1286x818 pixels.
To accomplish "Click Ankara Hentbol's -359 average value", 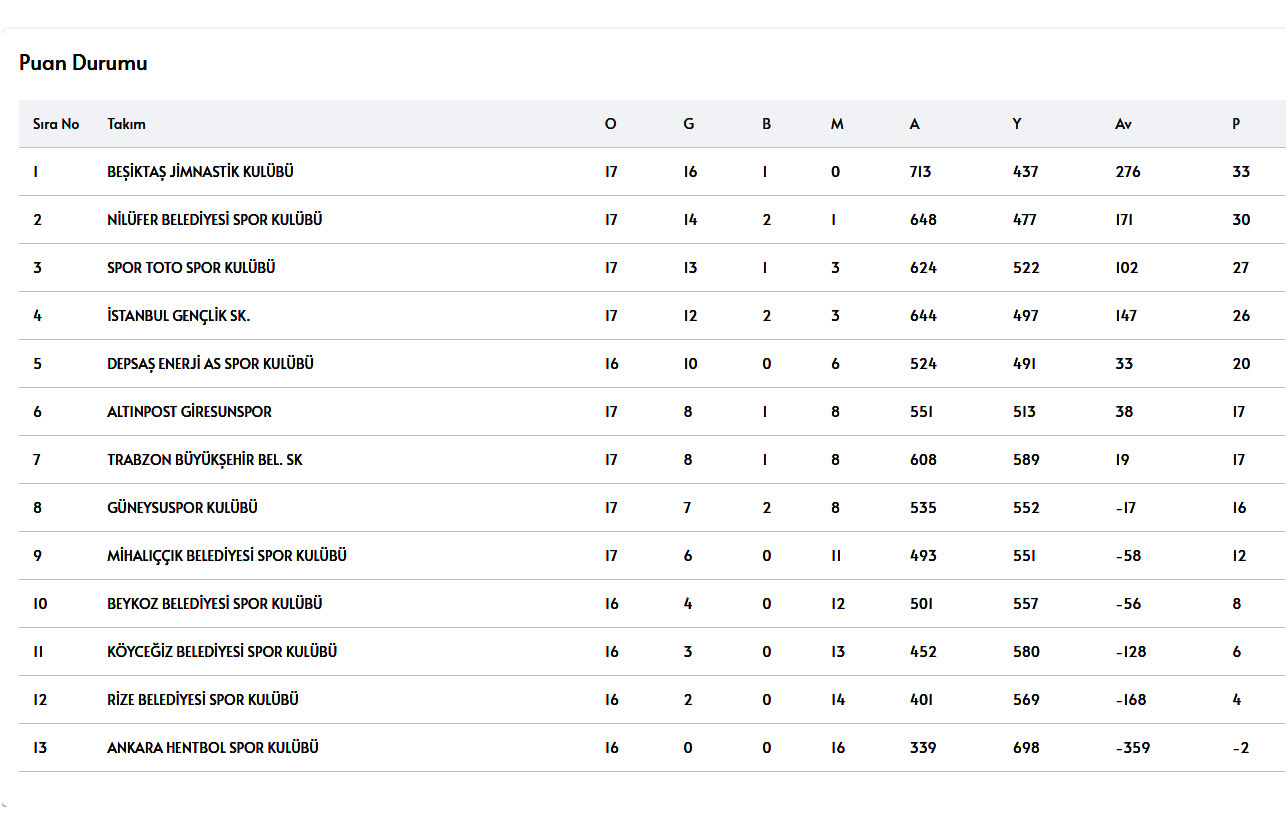I will [1132, 748].
